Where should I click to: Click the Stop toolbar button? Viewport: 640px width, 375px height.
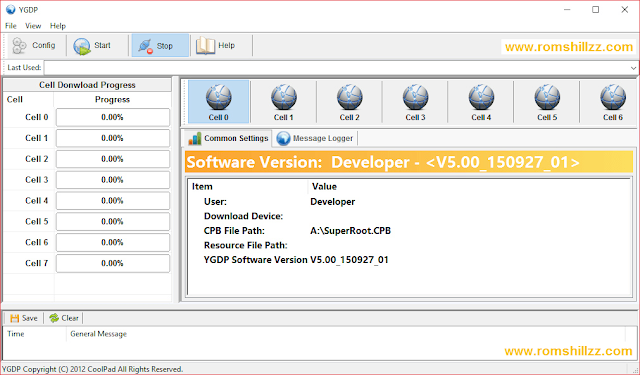pos(160,45)
